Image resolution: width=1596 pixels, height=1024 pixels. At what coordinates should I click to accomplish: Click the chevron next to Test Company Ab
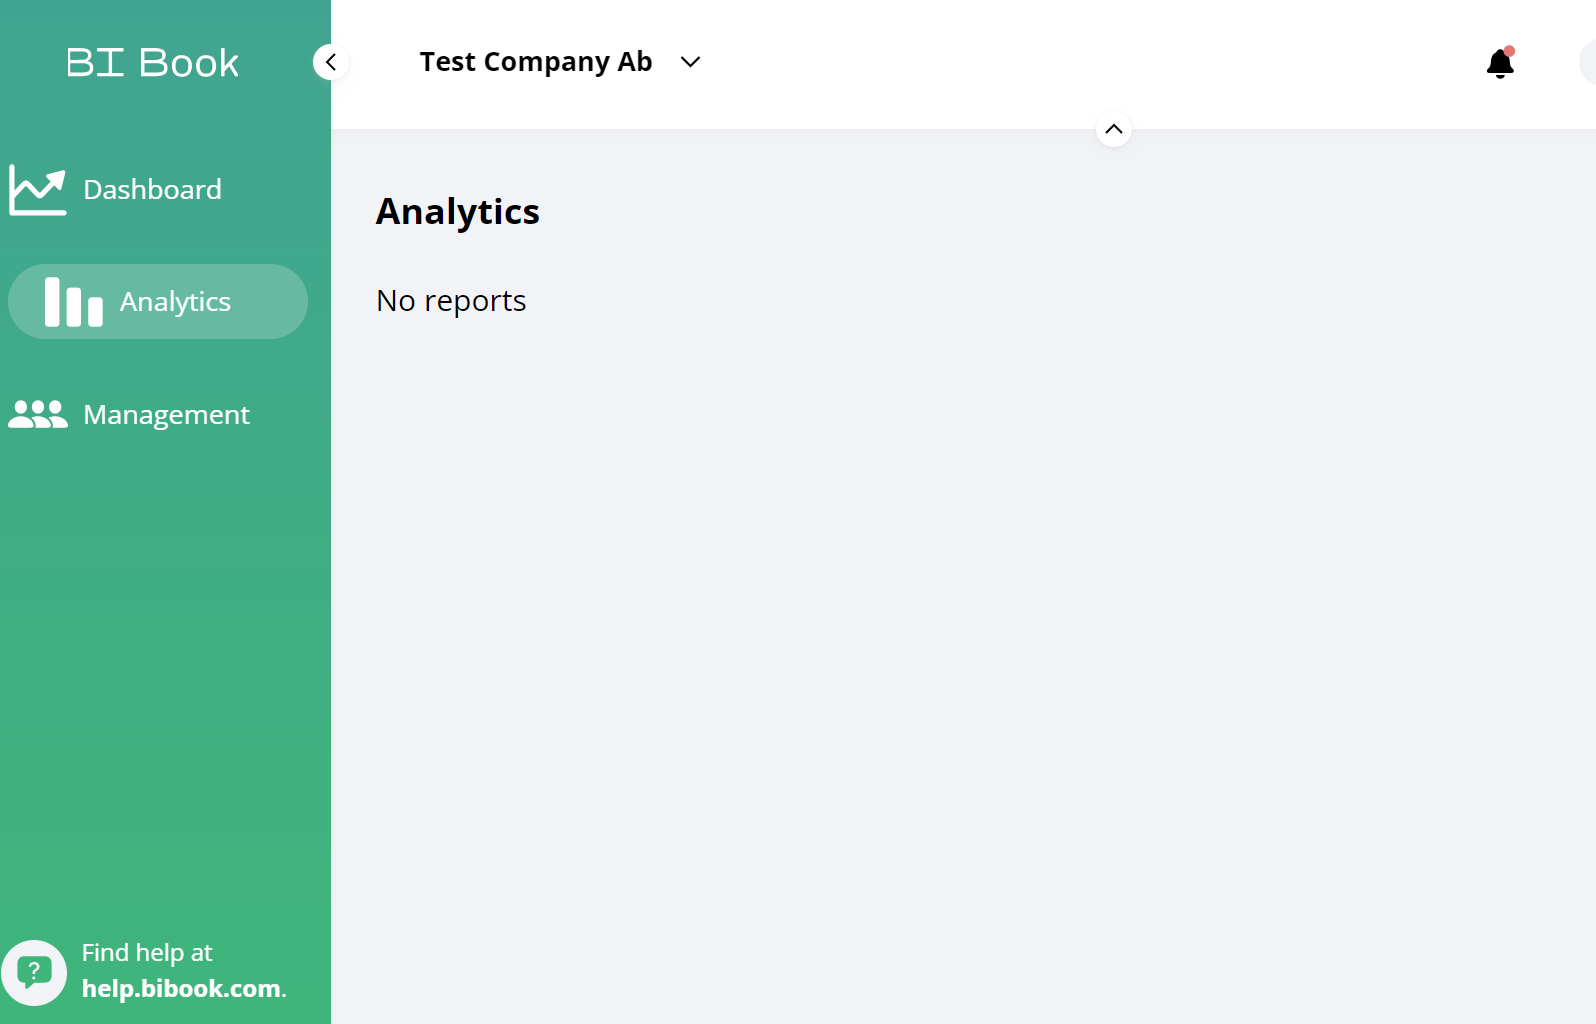click(x=690, y=62)
